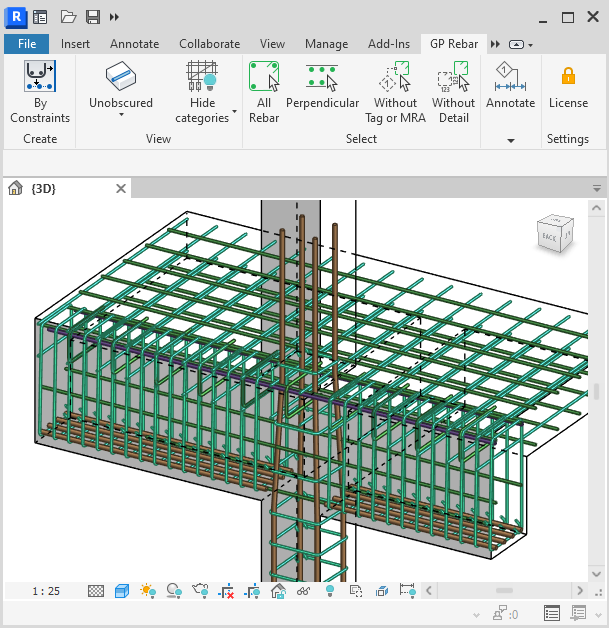609x628 pixels.
Task: Expand the Unobscured dropdown arrow
Action: (121, 115)
